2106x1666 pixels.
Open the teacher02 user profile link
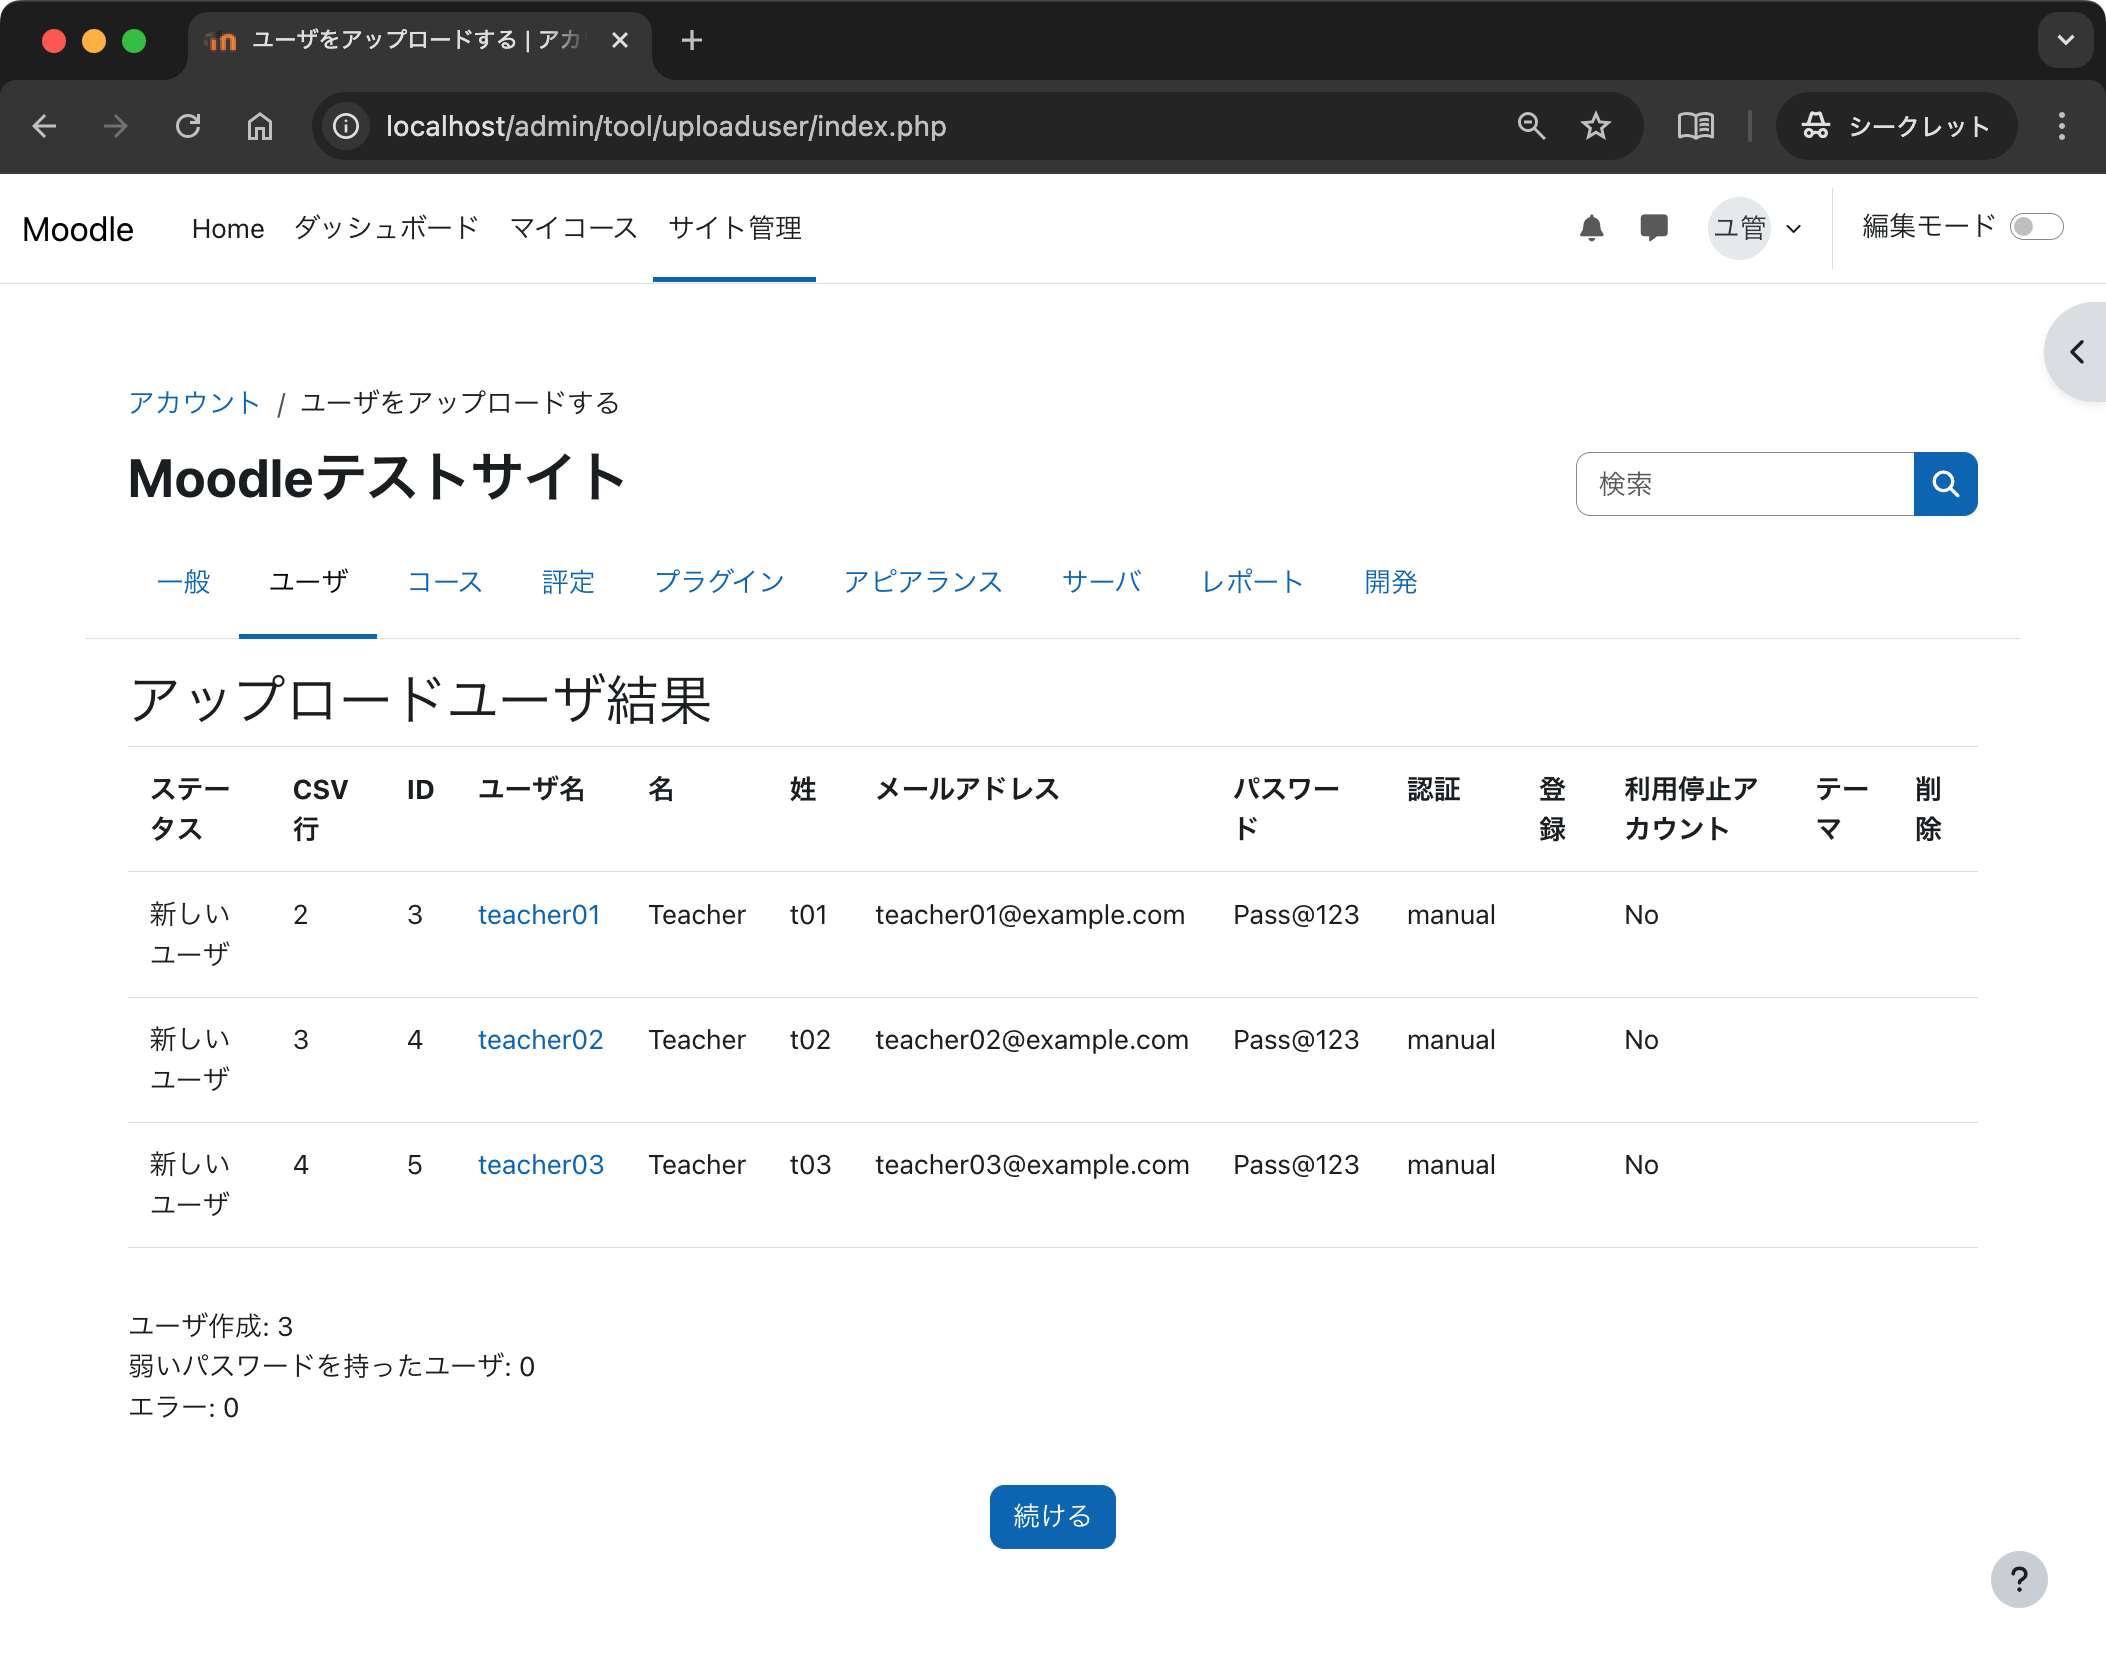pyautogui.click(x=540, y=1039)
